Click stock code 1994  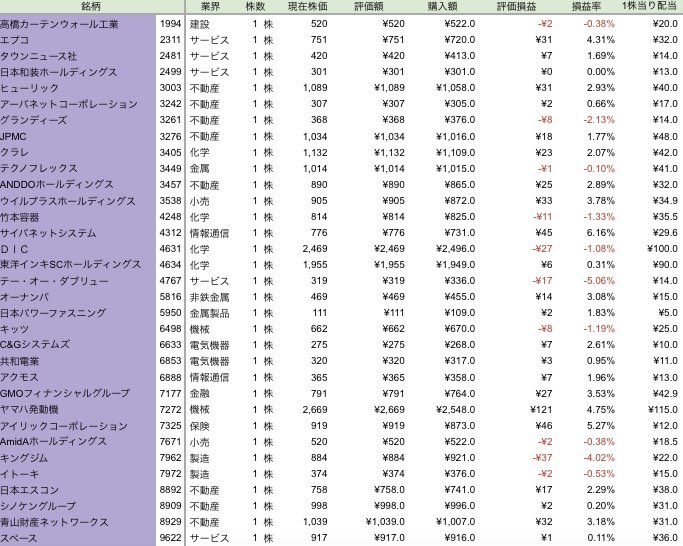(170, 24)
